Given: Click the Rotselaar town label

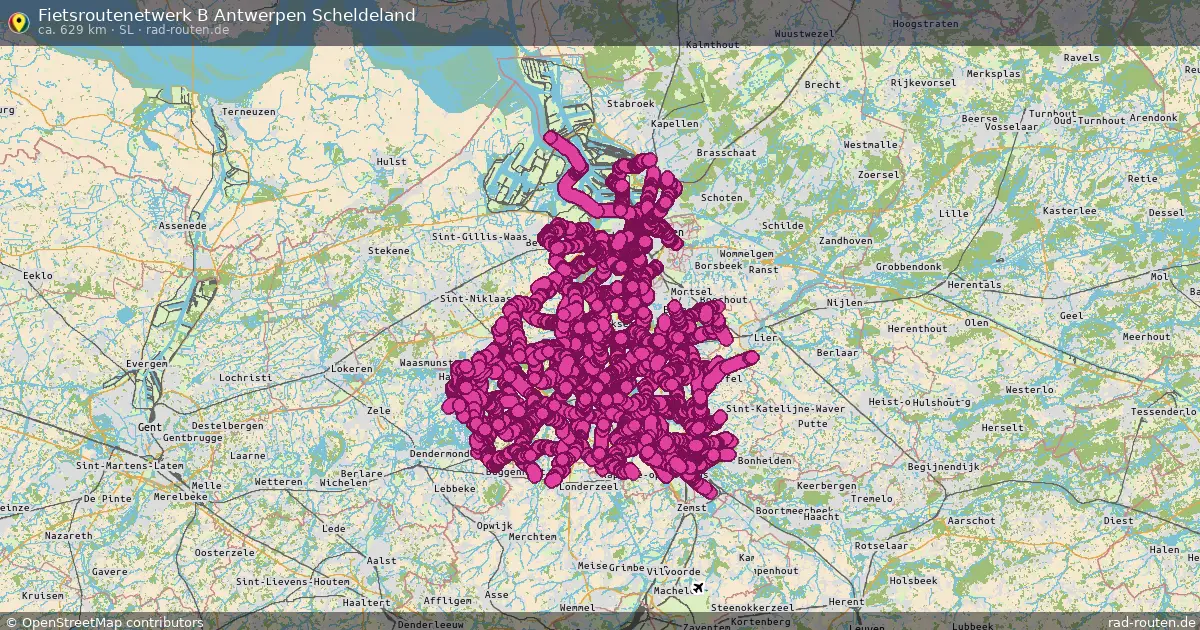Looking at the screenshot, I should 882,546.
